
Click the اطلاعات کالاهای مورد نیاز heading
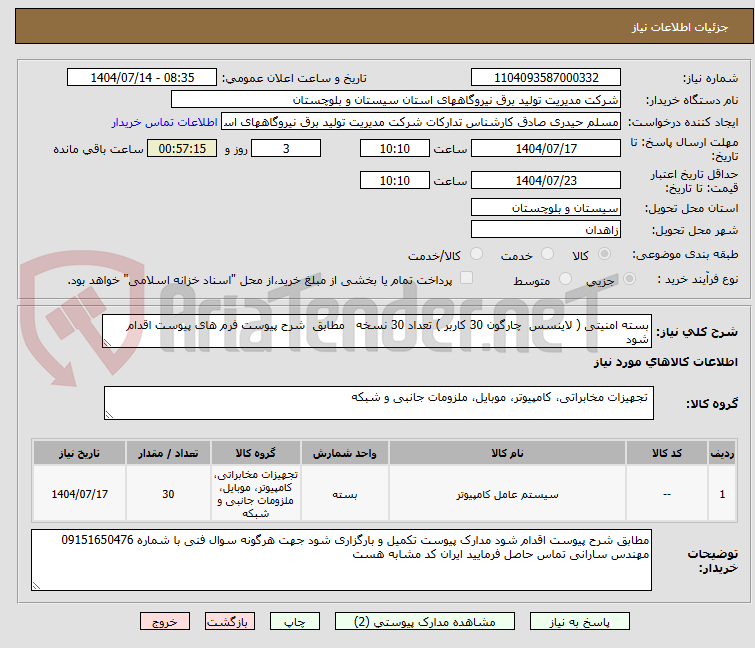[x=665, y=362]
